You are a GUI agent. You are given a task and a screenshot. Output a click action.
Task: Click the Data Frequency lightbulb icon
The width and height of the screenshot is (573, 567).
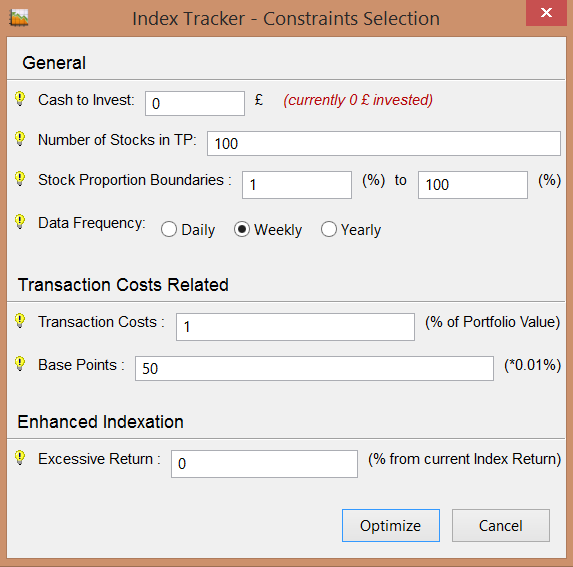tap(20, 222)
